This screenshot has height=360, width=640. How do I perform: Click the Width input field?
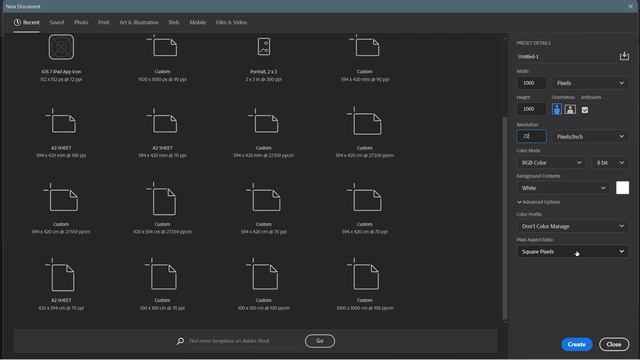531,83
